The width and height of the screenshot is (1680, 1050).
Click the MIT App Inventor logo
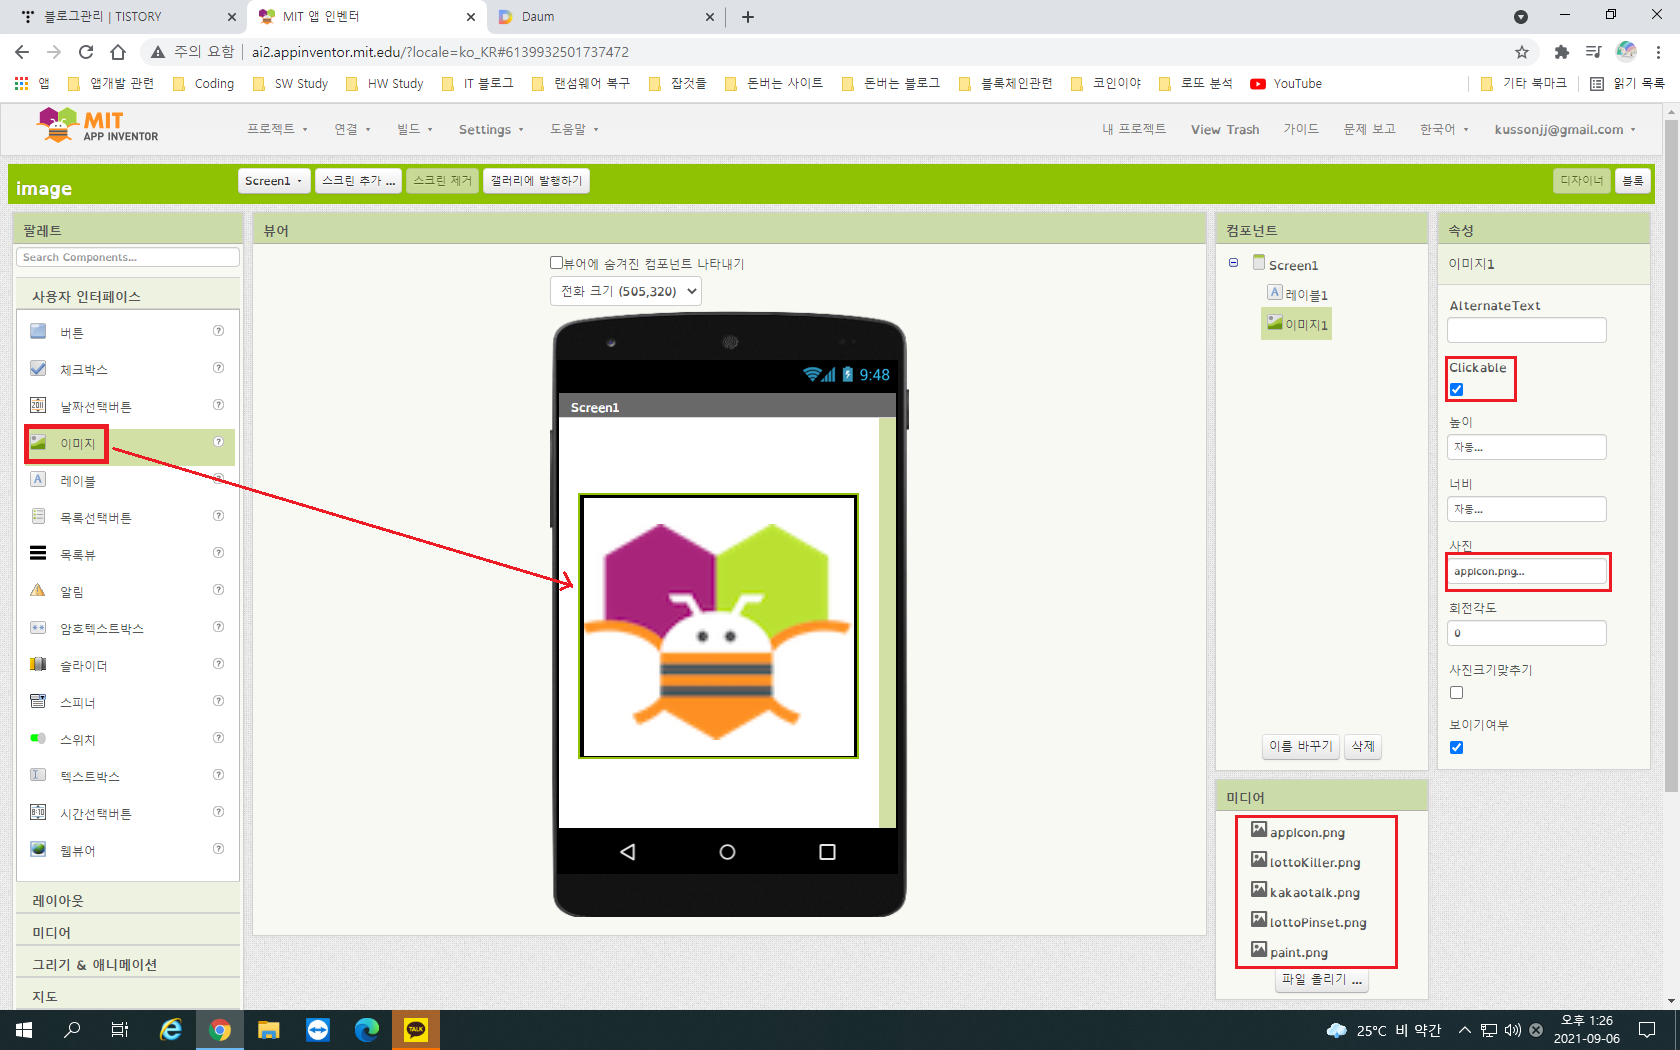pos(97,126)
